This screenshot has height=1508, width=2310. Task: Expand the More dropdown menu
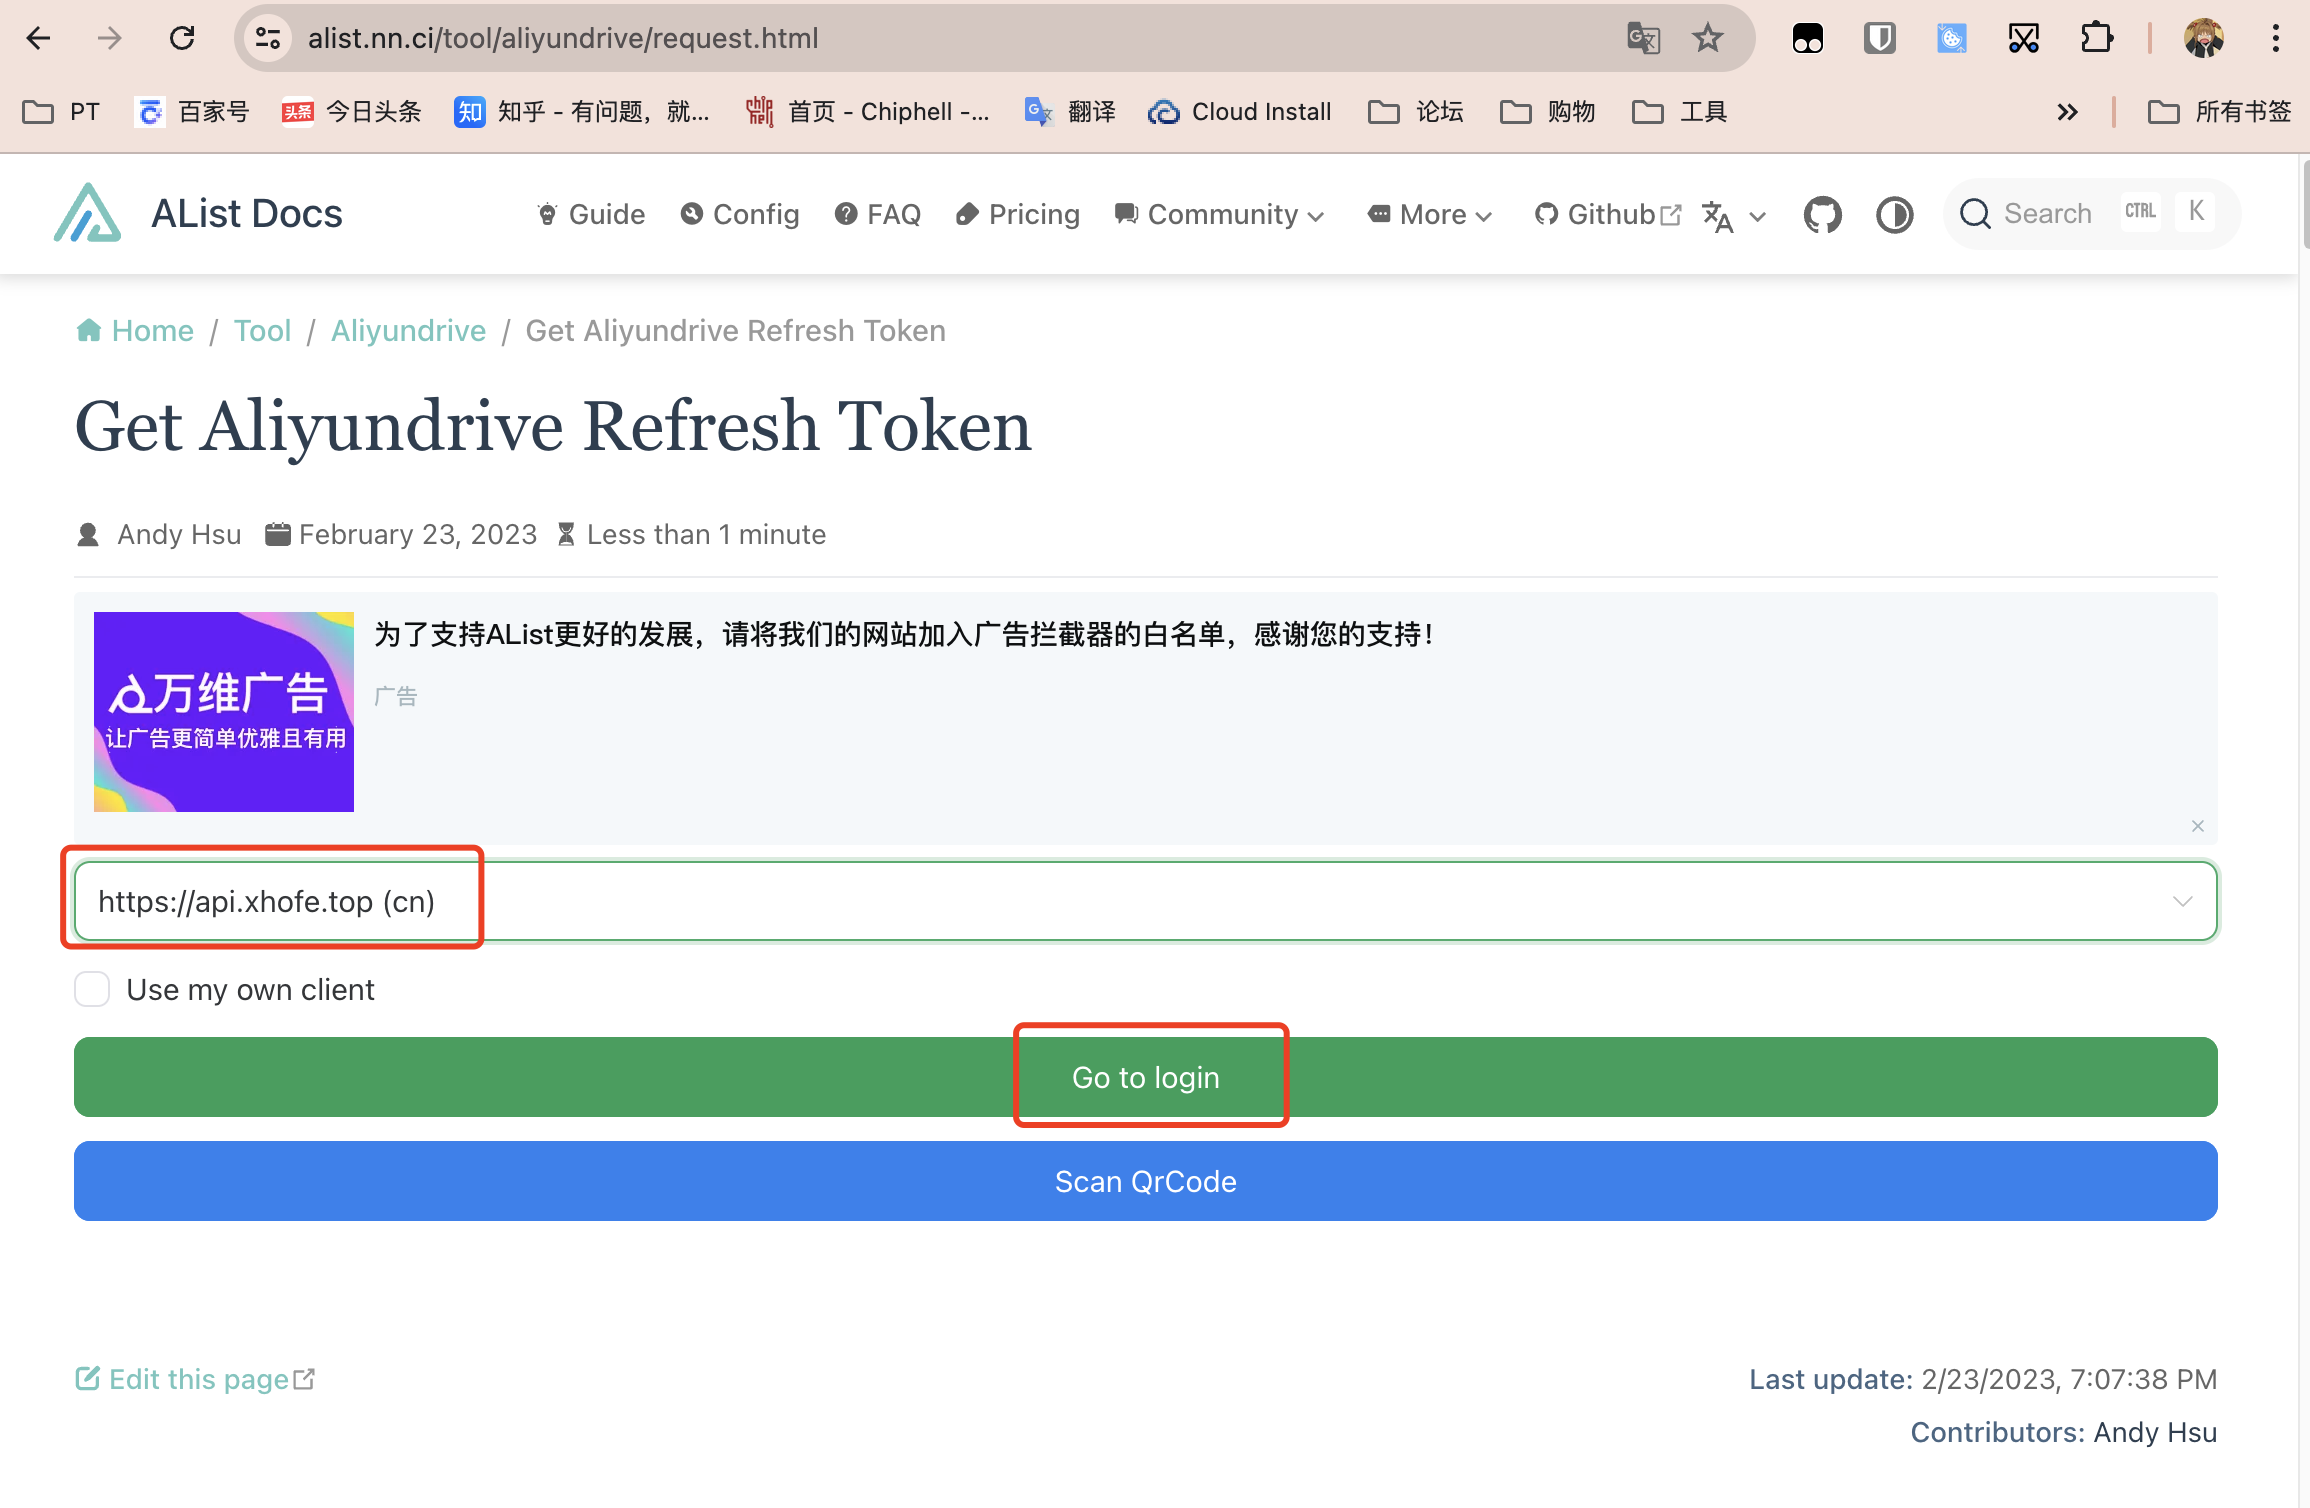pos(1430,214)
